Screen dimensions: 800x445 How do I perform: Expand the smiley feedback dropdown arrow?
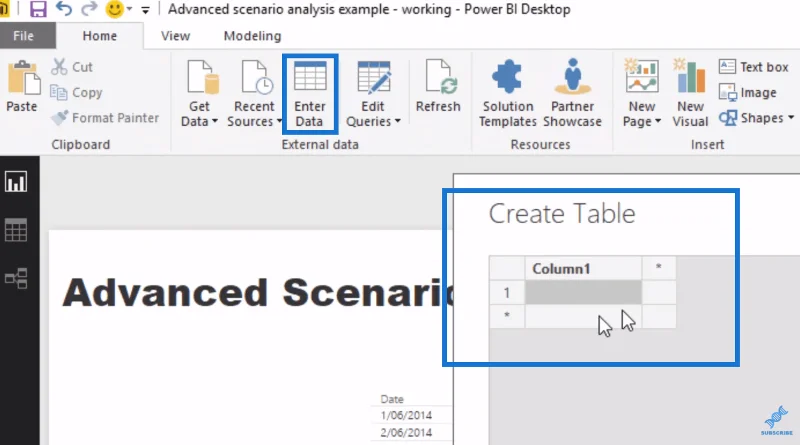pos(129,9)
